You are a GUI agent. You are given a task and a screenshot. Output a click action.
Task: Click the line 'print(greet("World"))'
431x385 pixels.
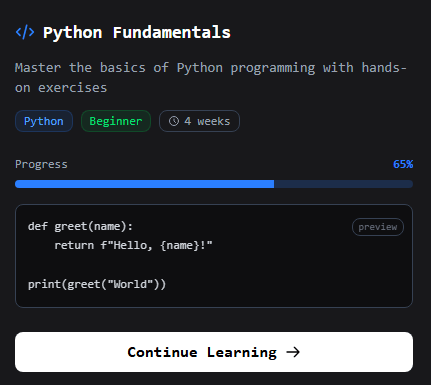97,284
